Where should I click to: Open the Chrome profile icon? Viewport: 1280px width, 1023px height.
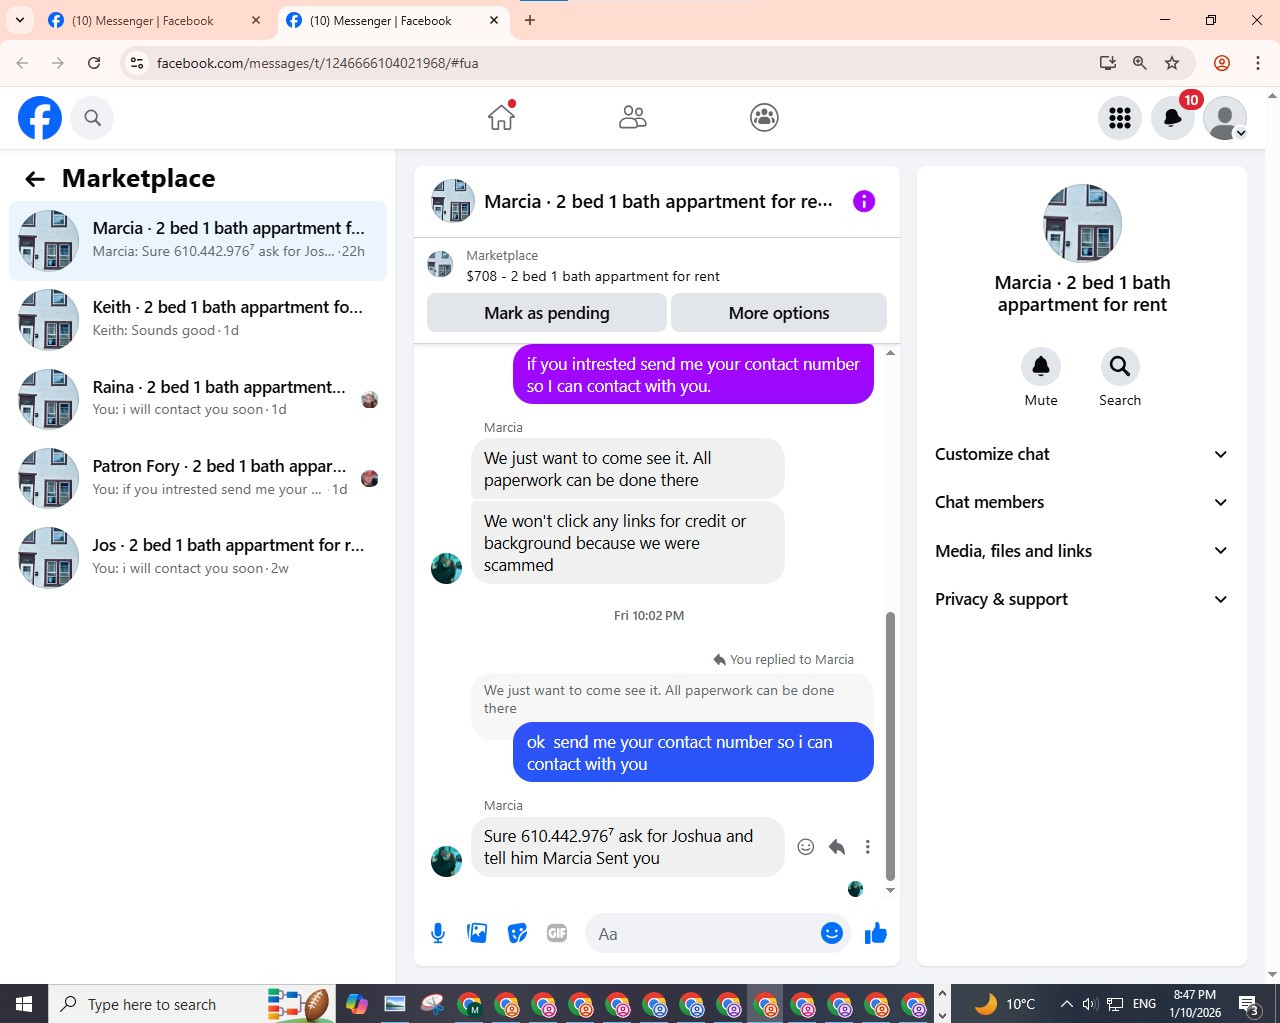click(1222, 63)
